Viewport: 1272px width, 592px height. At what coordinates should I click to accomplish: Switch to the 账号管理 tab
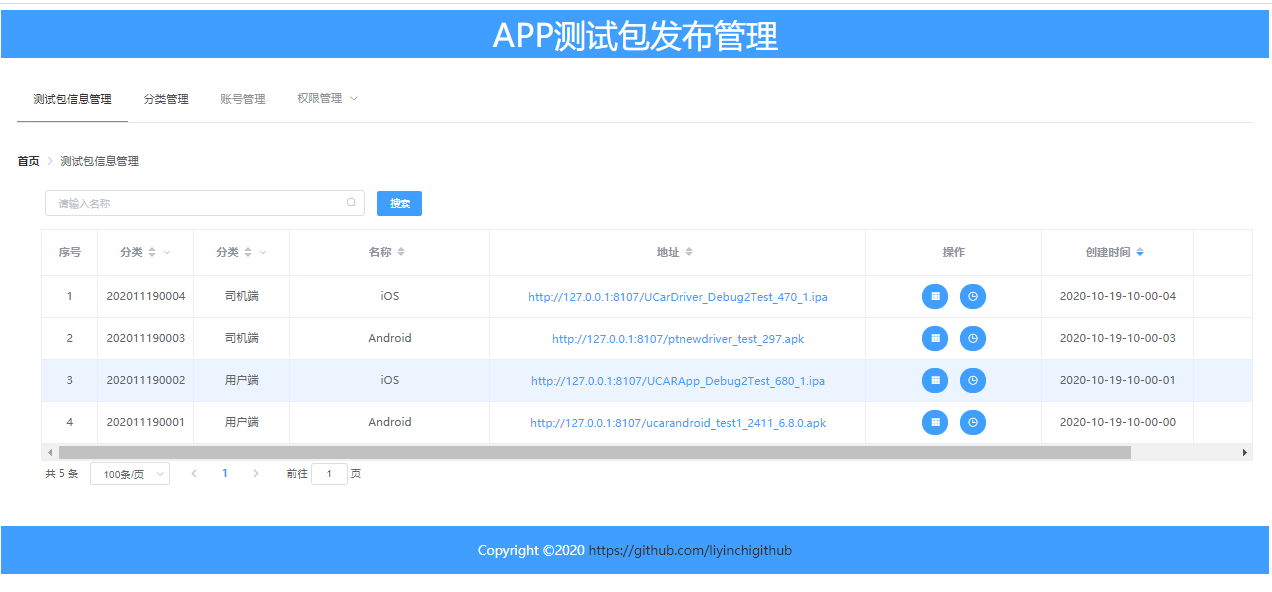243,99
